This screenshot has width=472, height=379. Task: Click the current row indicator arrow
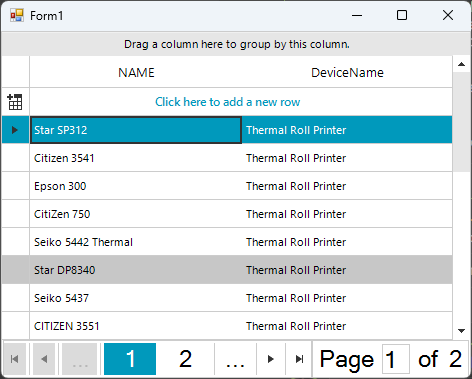pyautogui.click(x=15, y=130)
